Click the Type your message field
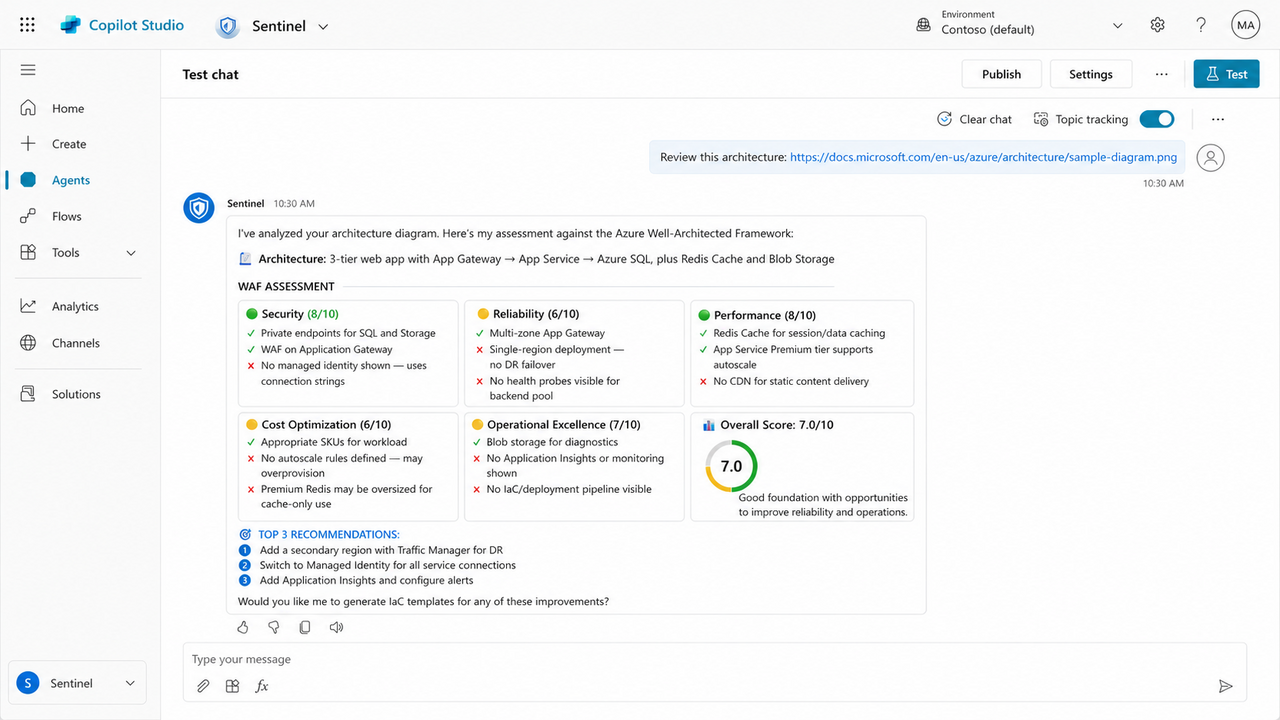Screen dimensions: 1280x720 pyautogui.click(x=714, y=659)
